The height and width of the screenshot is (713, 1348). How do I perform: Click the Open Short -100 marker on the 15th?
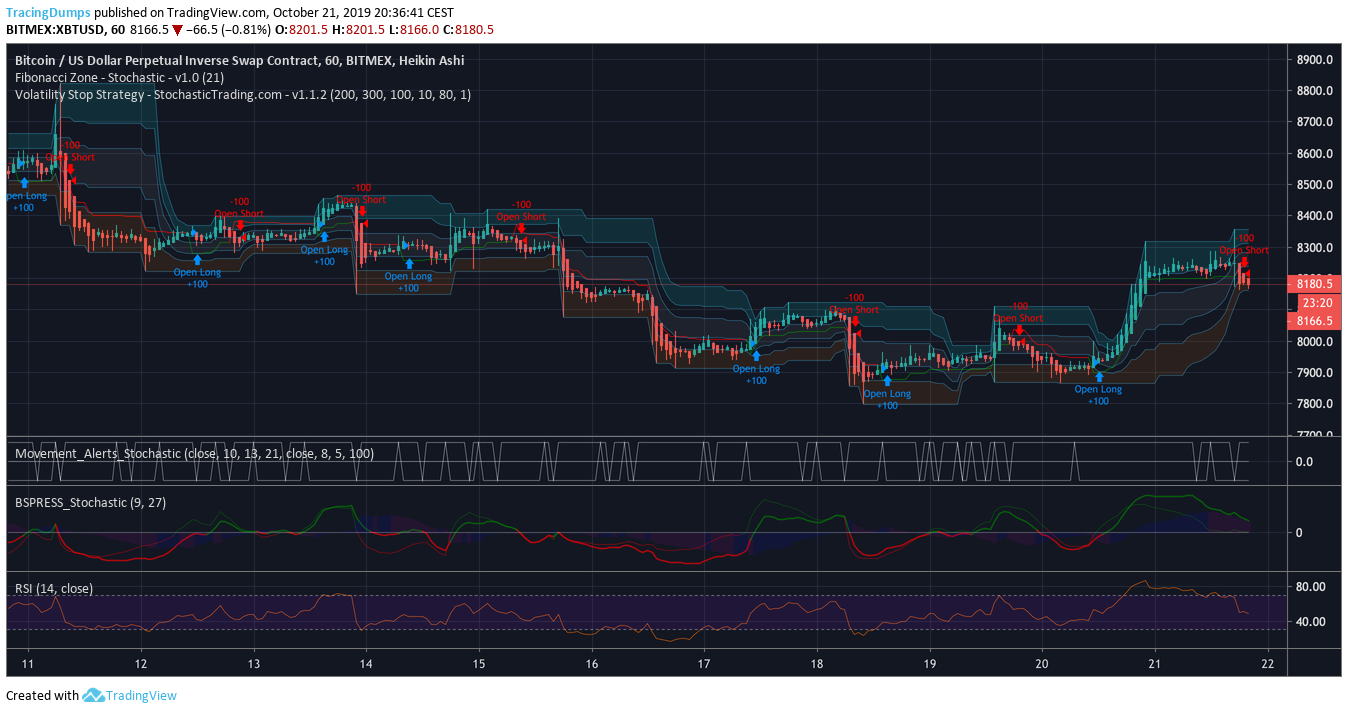point(521,216)
